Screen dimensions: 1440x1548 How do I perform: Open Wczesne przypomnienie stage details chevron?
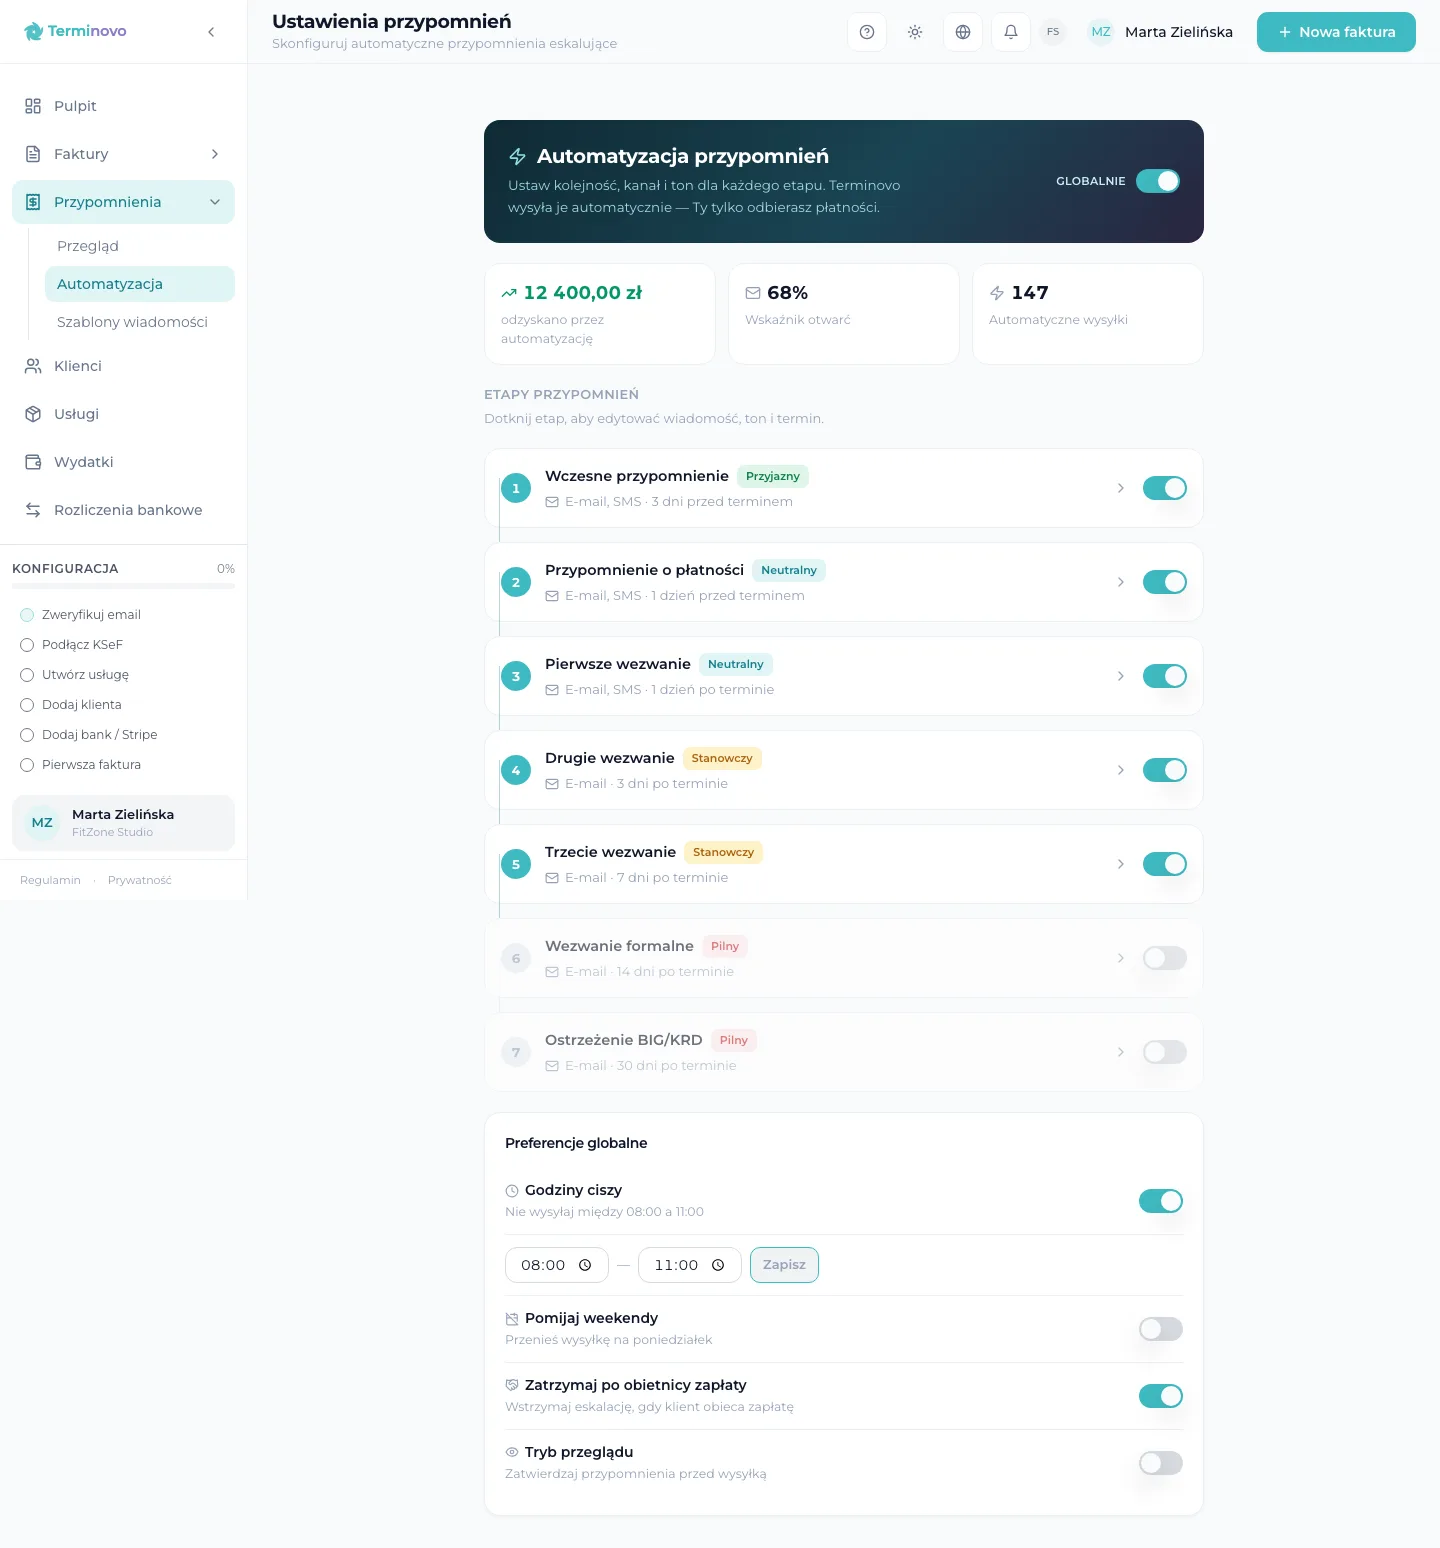[x=1120, y=488]
